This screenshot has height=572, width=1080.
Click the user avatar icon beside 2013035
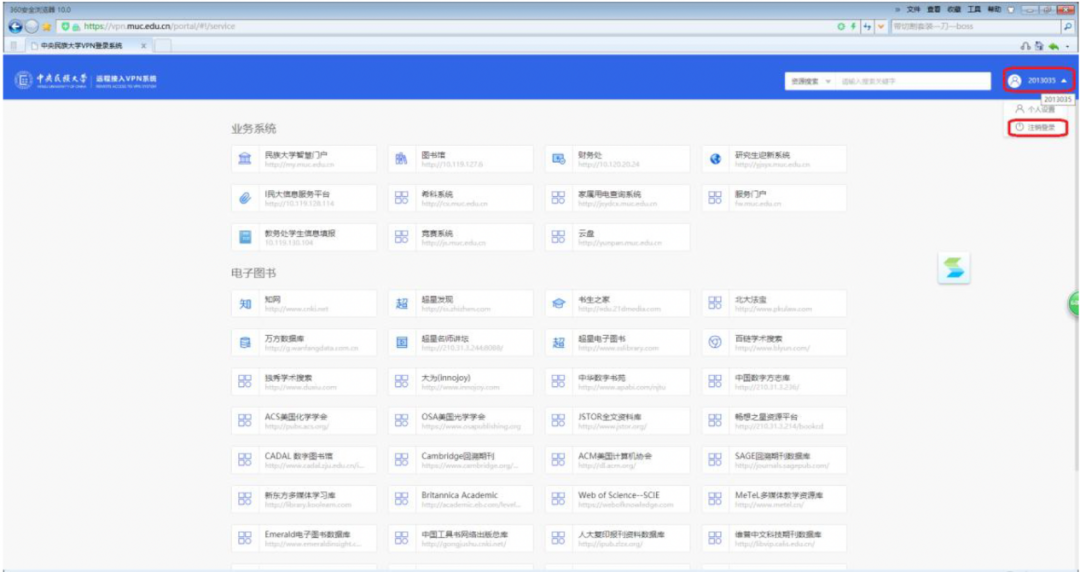[x=1014, y=81]
